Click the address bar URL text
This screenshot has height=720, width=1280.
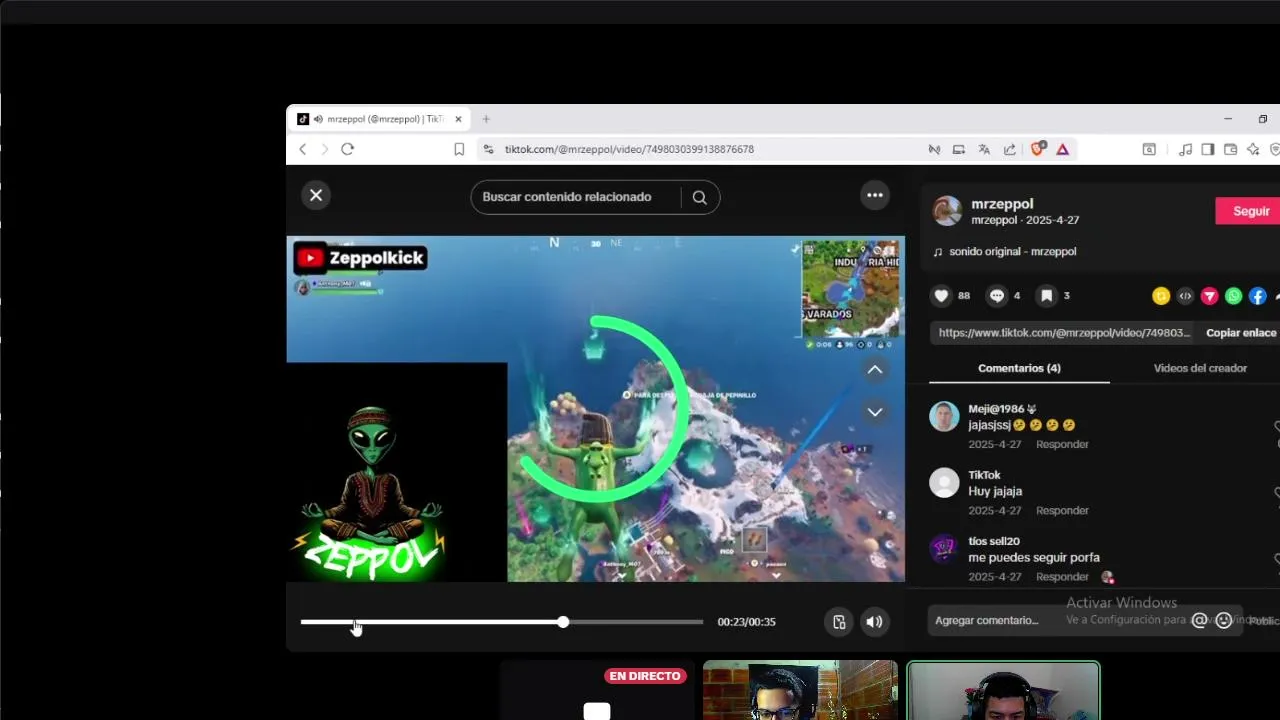tap(629, 149)
